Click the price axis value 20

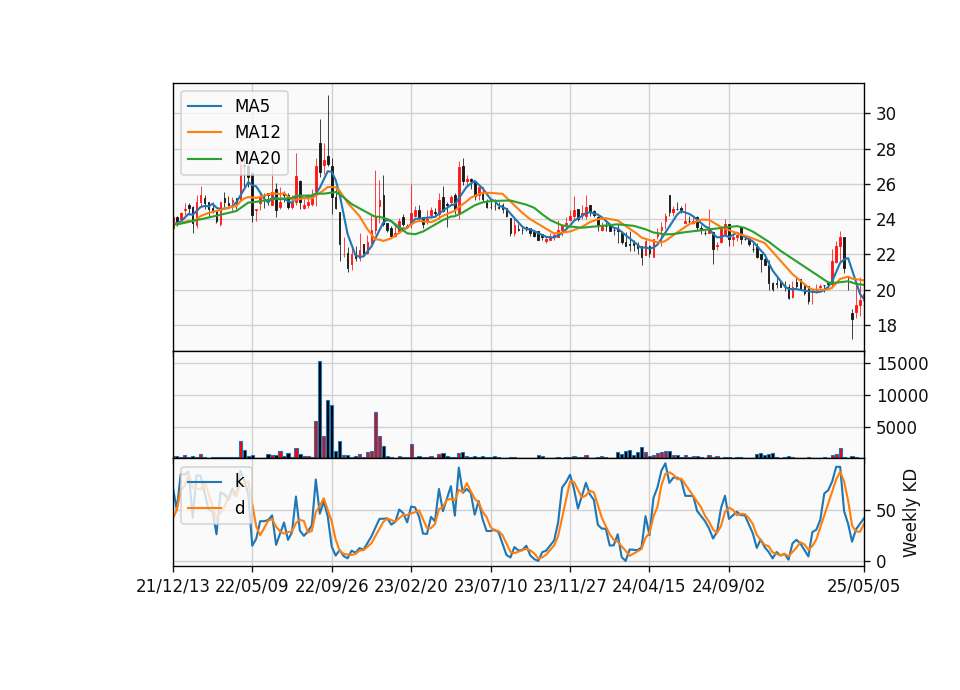tap(886, 291)
